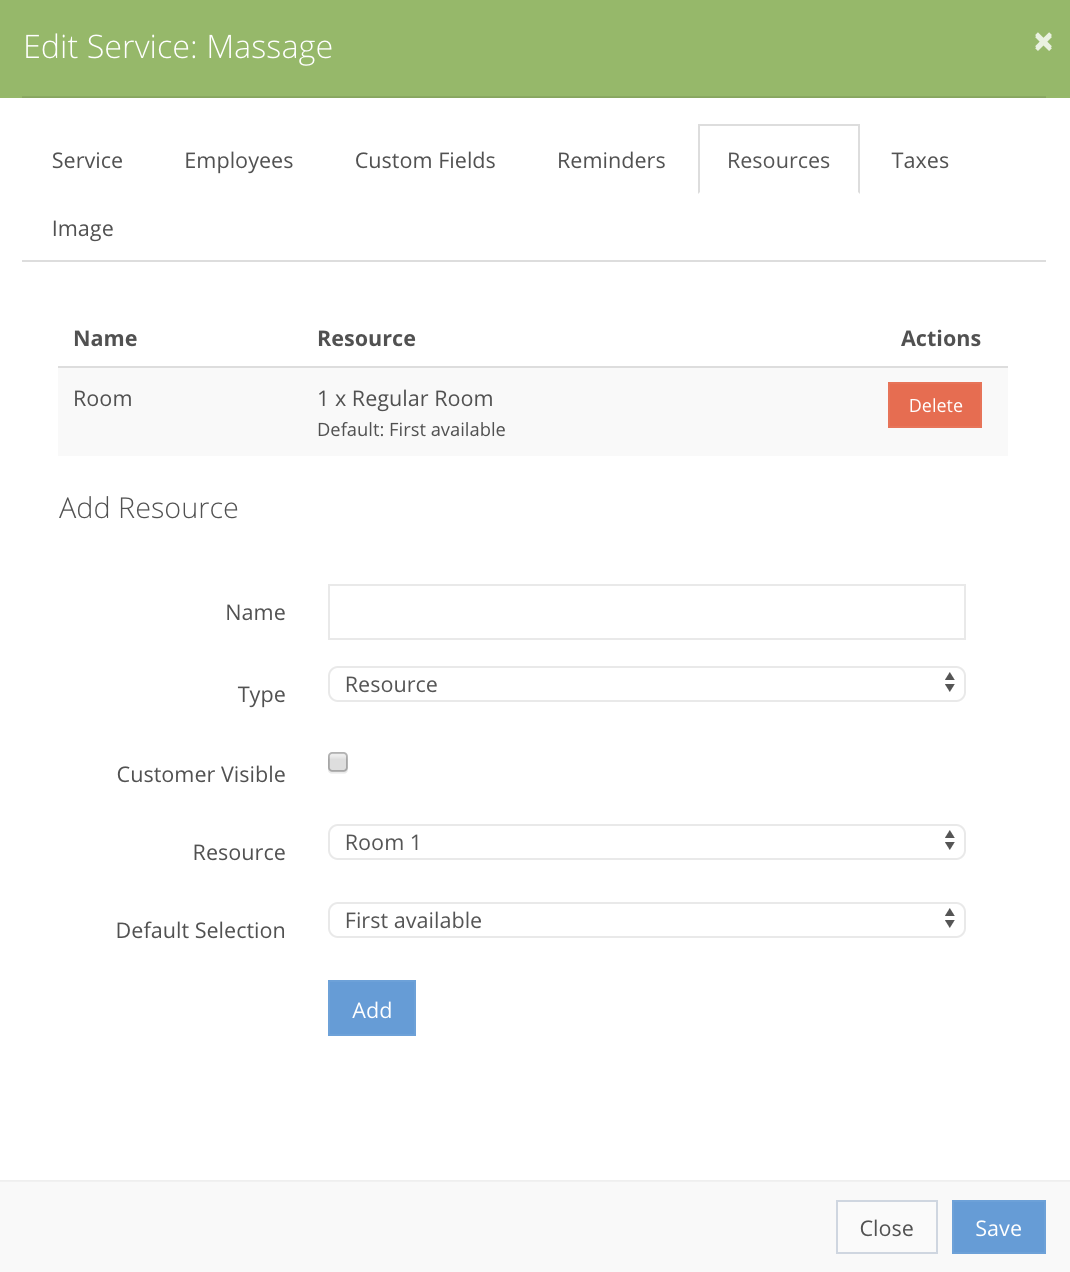Open the Image tab
The image size is (1070, 1272).
(82, 228)
